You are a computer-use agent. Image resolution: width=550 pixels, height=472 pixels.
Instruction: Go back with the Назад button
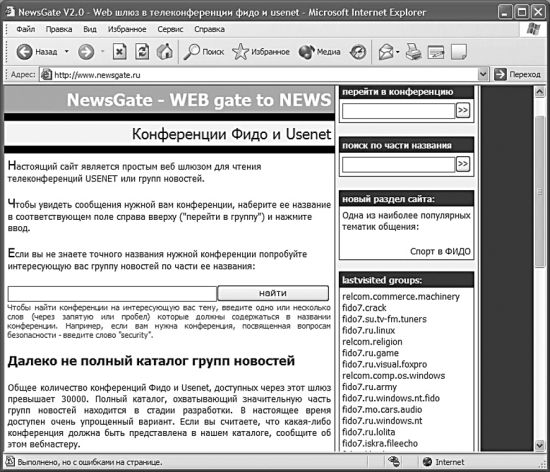pos(37,52)
